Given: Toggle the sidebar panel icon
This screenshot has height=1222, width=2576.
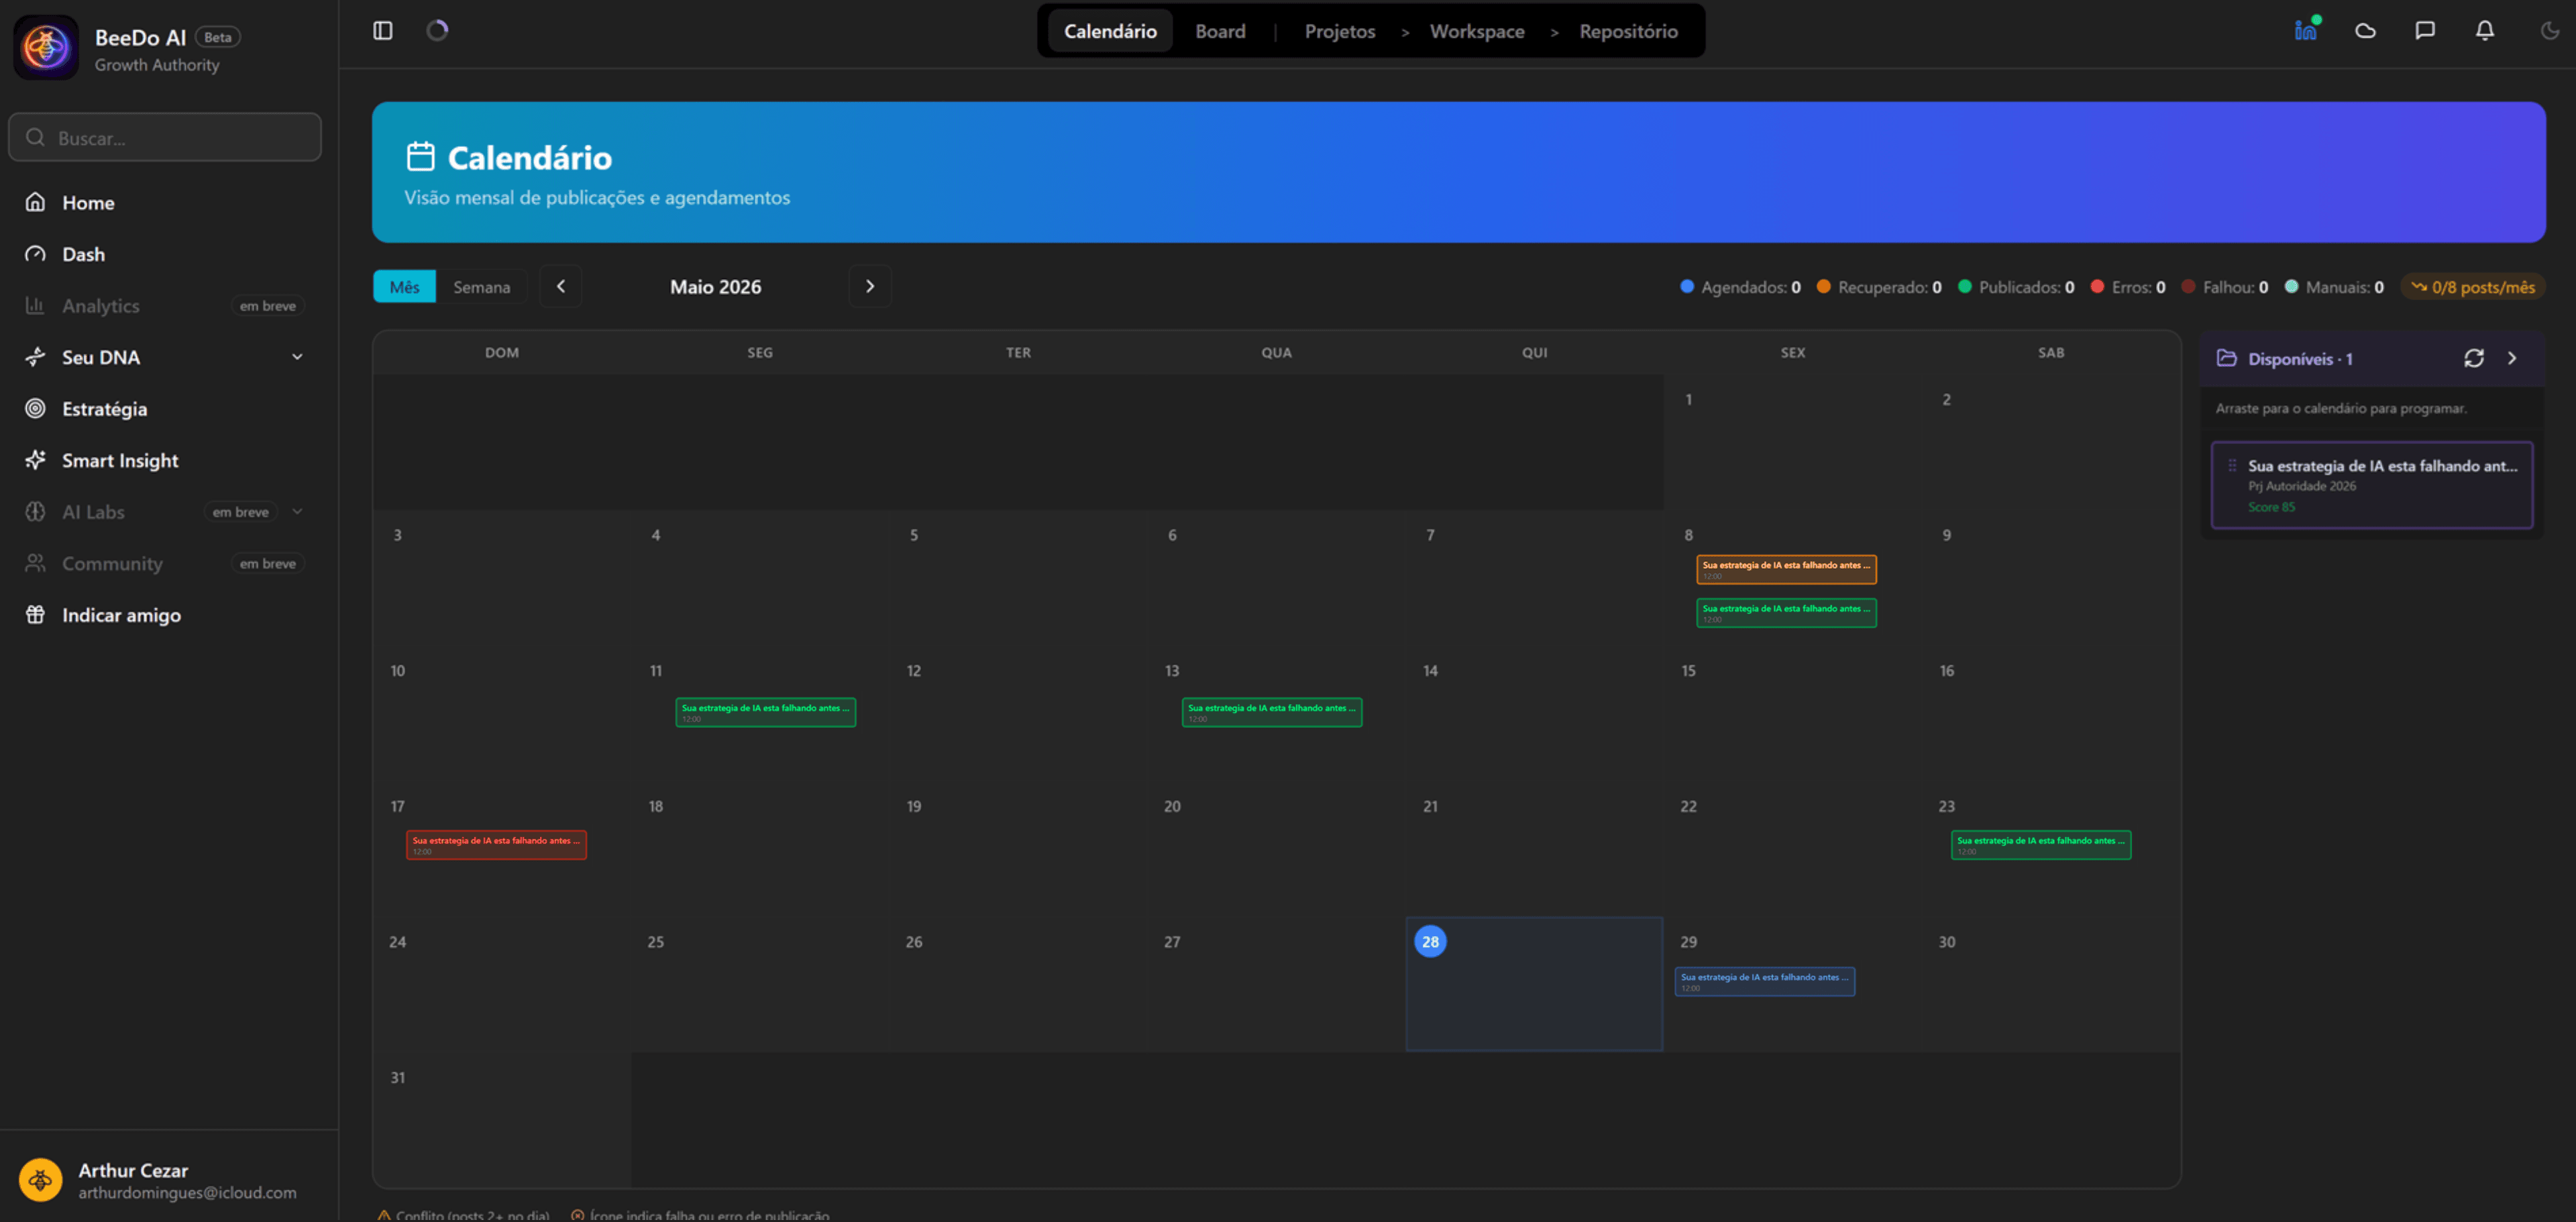Looking at the screenshot, I should pyautogui.click(x=383, y=31).
